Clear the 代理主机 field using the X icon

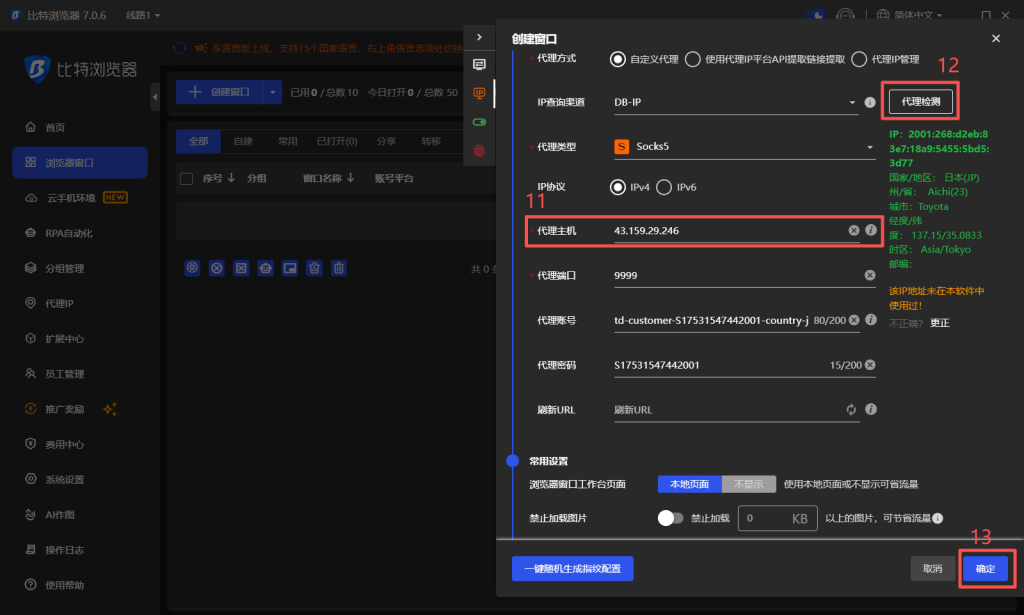click(x=852, y=230)
